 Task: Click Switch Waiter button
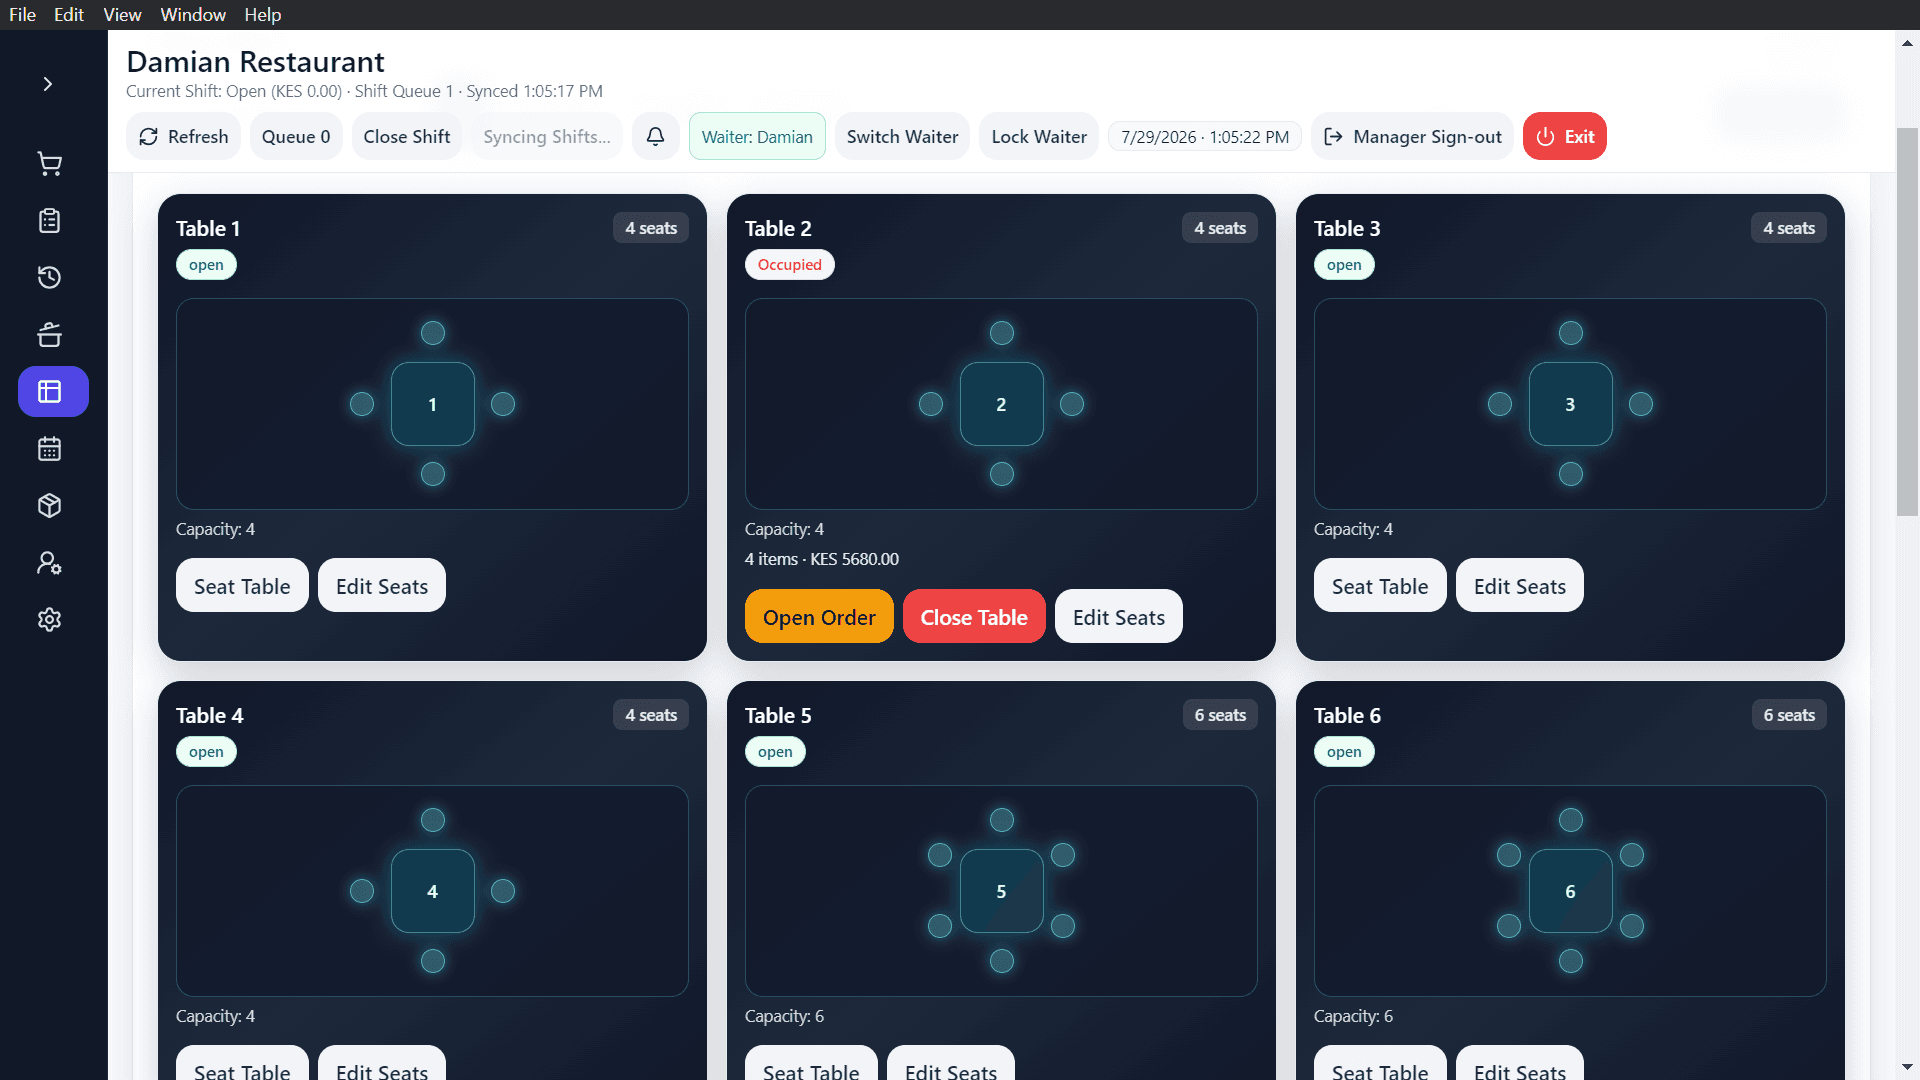tap(902, 137)
